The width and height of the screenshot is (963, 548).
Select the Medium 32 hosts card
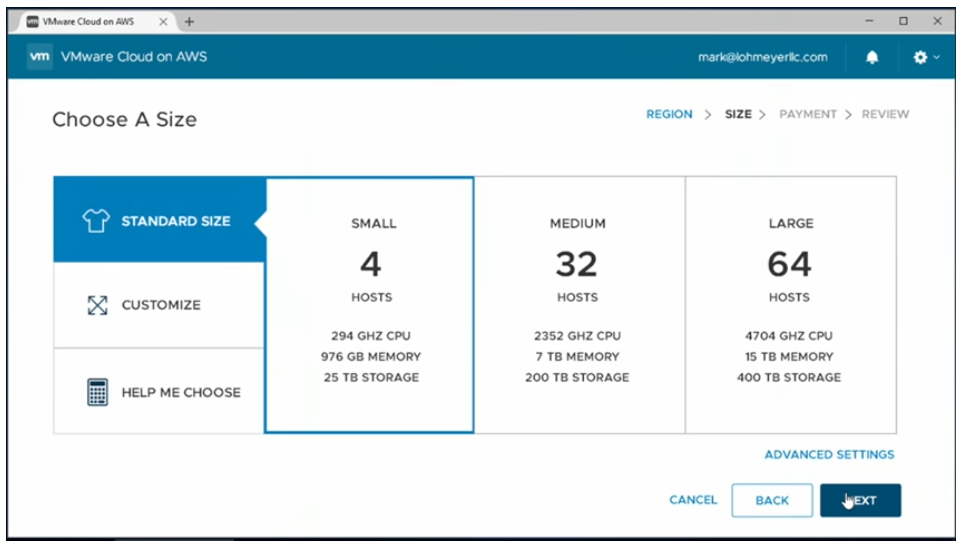click(x=580, y=305)
